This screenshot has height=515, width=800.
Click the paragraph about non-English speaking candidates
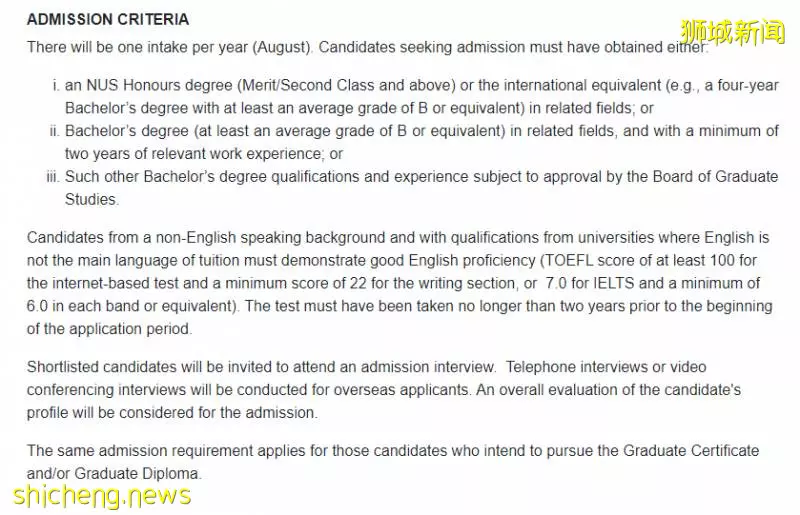(x=399, y=283)
